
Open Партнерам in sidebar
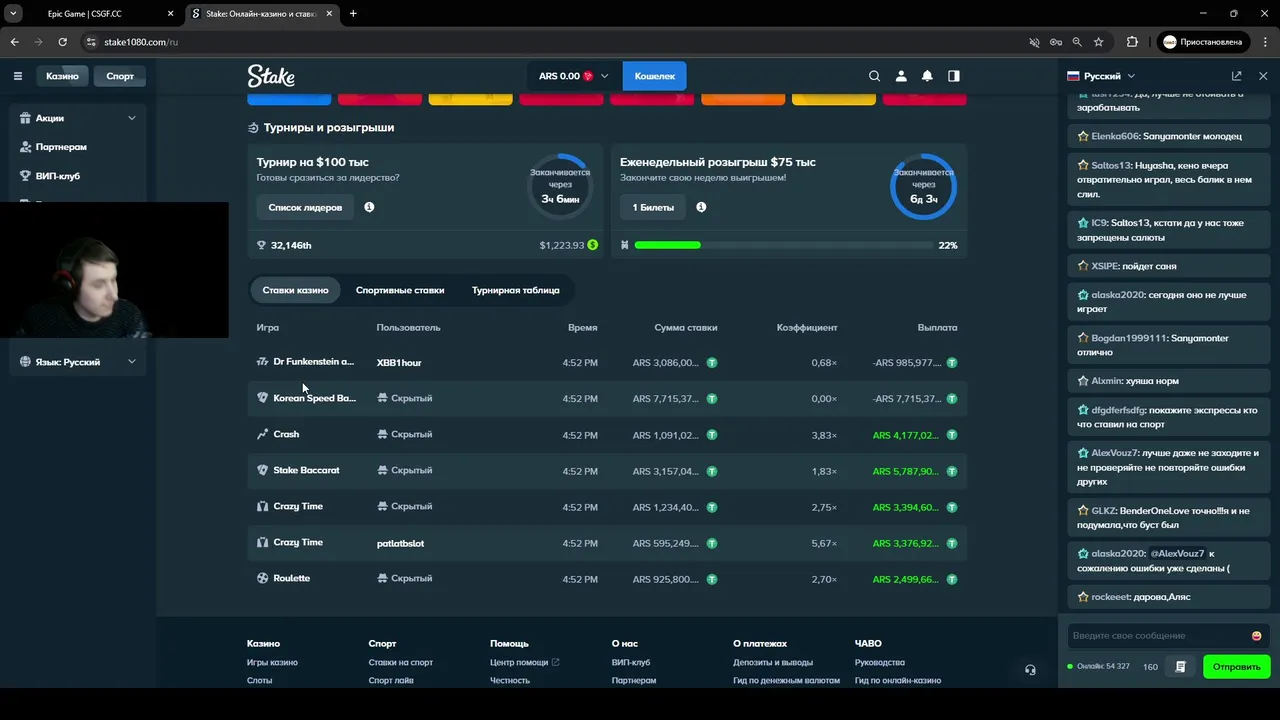(x=61, y=147)
